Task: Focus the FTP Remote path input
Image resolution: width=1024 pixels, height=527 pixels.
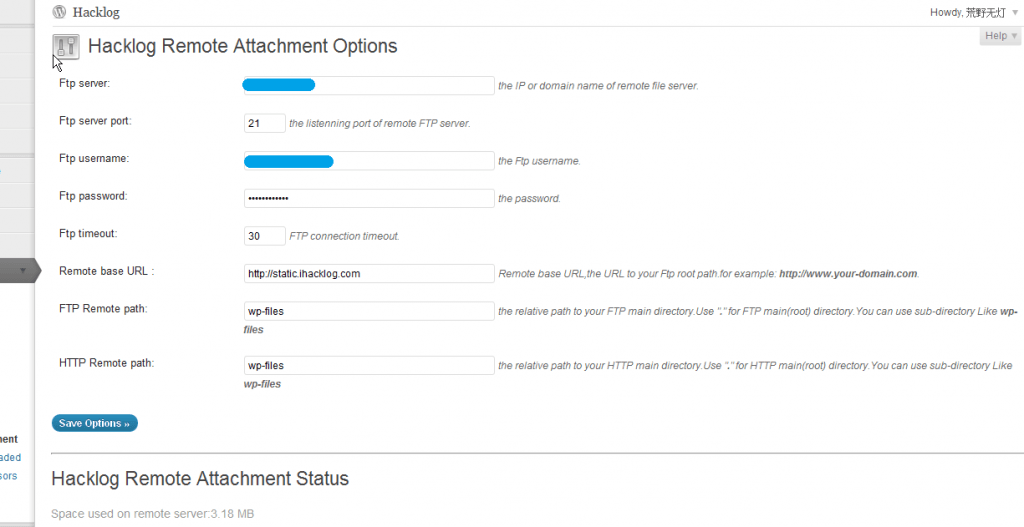Action: click(369, 311)
